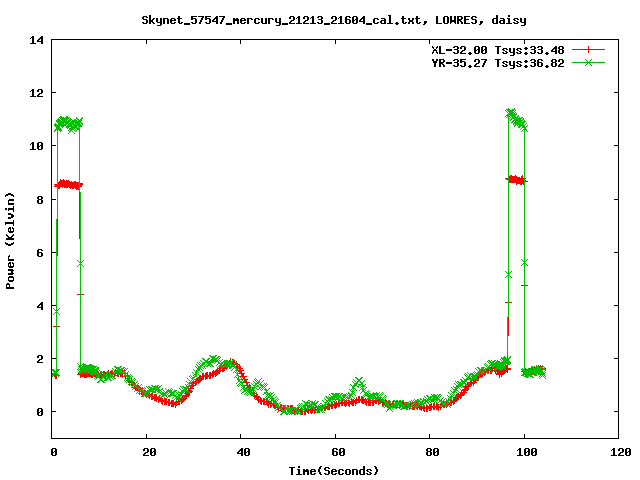
Task: Select legend entry YR-35.27 Tsys:36.82
Action: [x=498, y=63]
